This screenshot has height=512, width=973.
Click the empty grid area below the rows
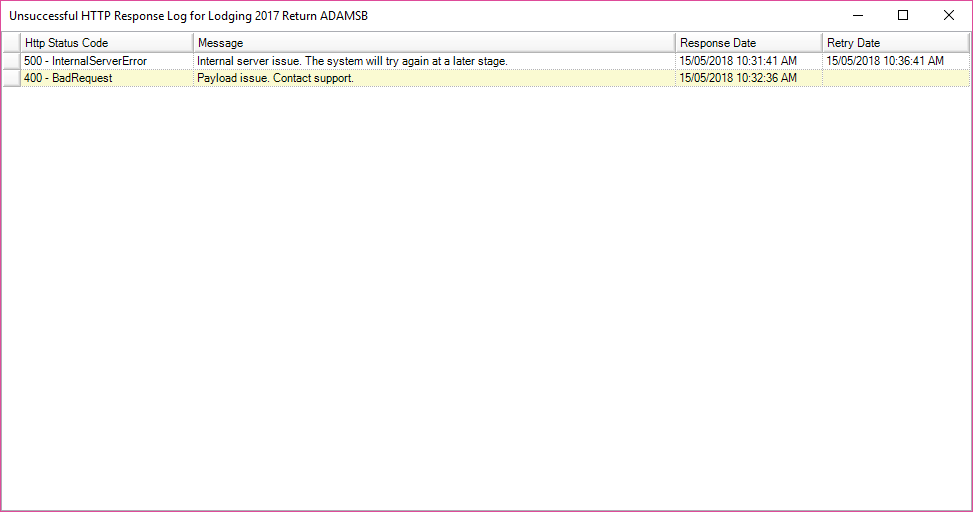pyautogui.click(x=486, y=300)
